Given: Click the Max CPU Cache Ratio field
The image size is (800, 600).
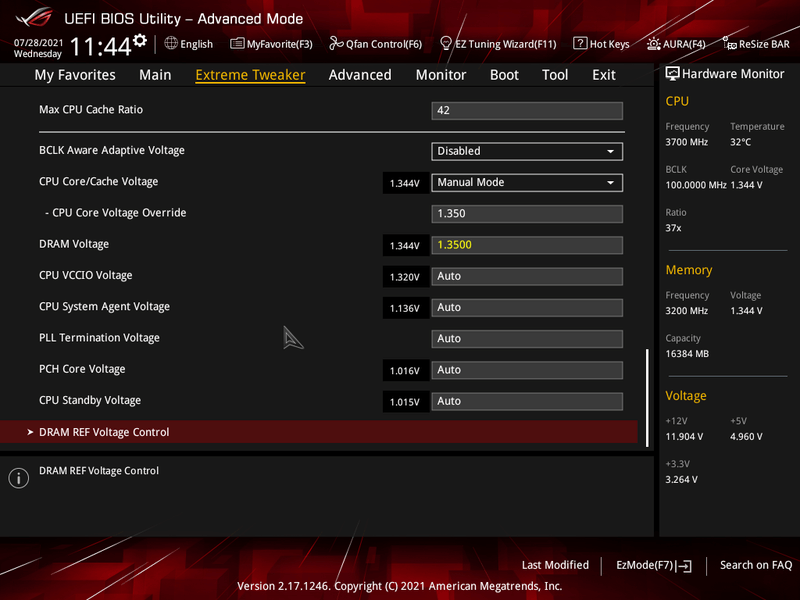Looking at the screenshot, I should point(527,110).
